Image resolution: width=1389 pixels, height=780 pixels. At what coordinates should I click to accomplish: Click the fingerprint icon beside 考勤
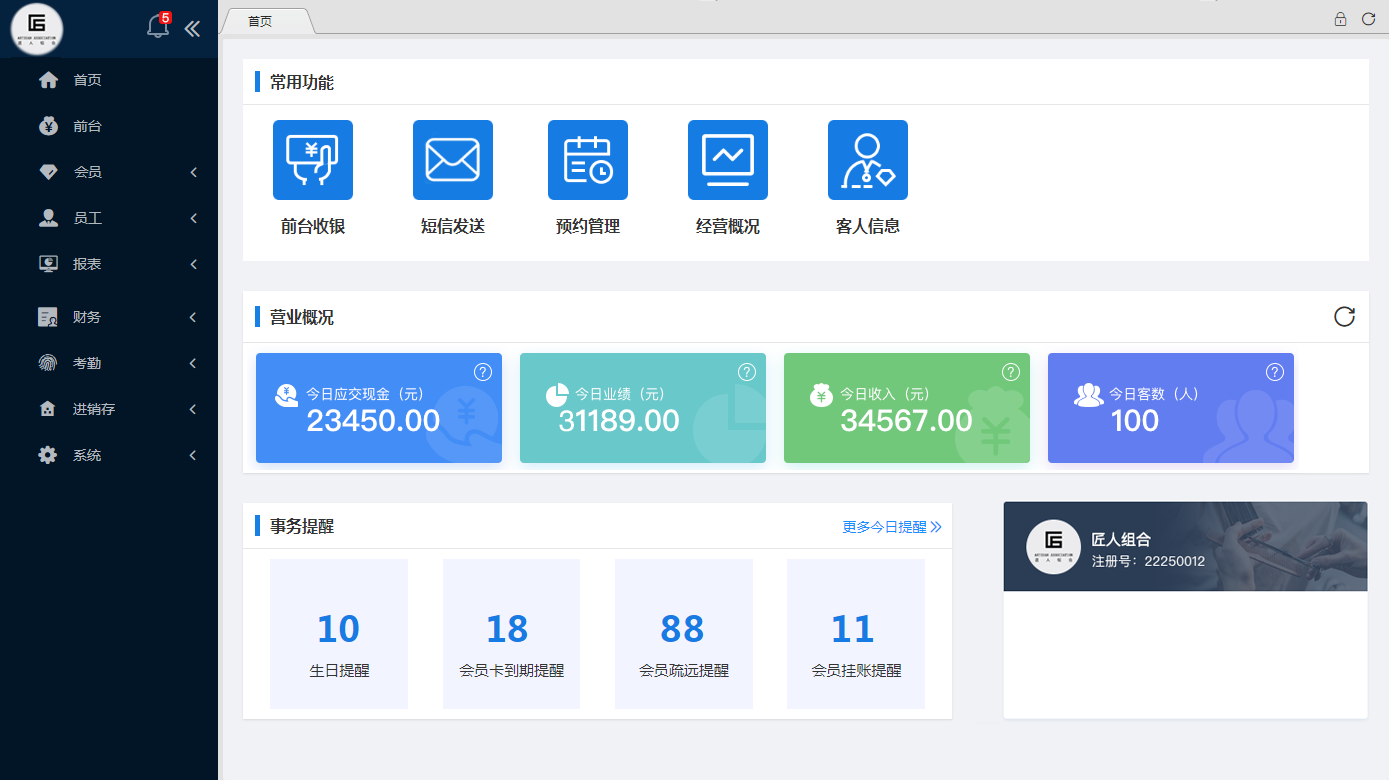tap(48, 363)
